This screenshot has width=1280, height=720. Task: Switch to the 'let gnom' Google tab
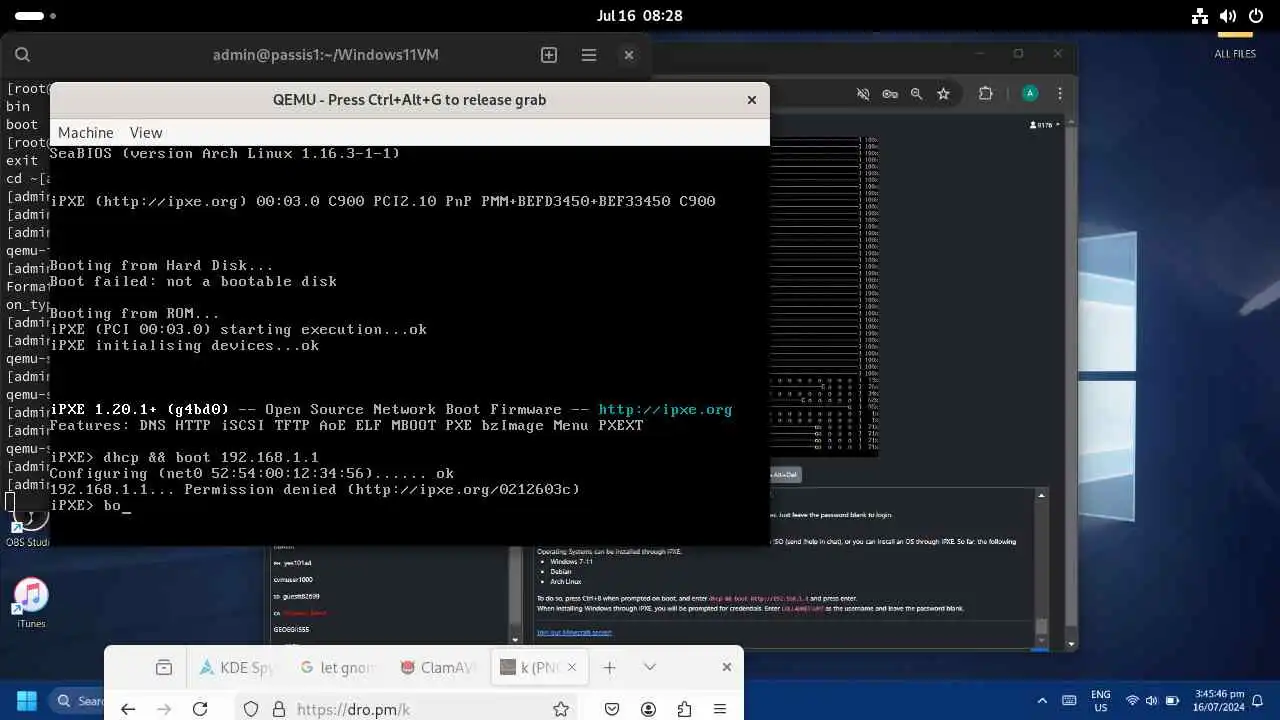tap(337, 667)
